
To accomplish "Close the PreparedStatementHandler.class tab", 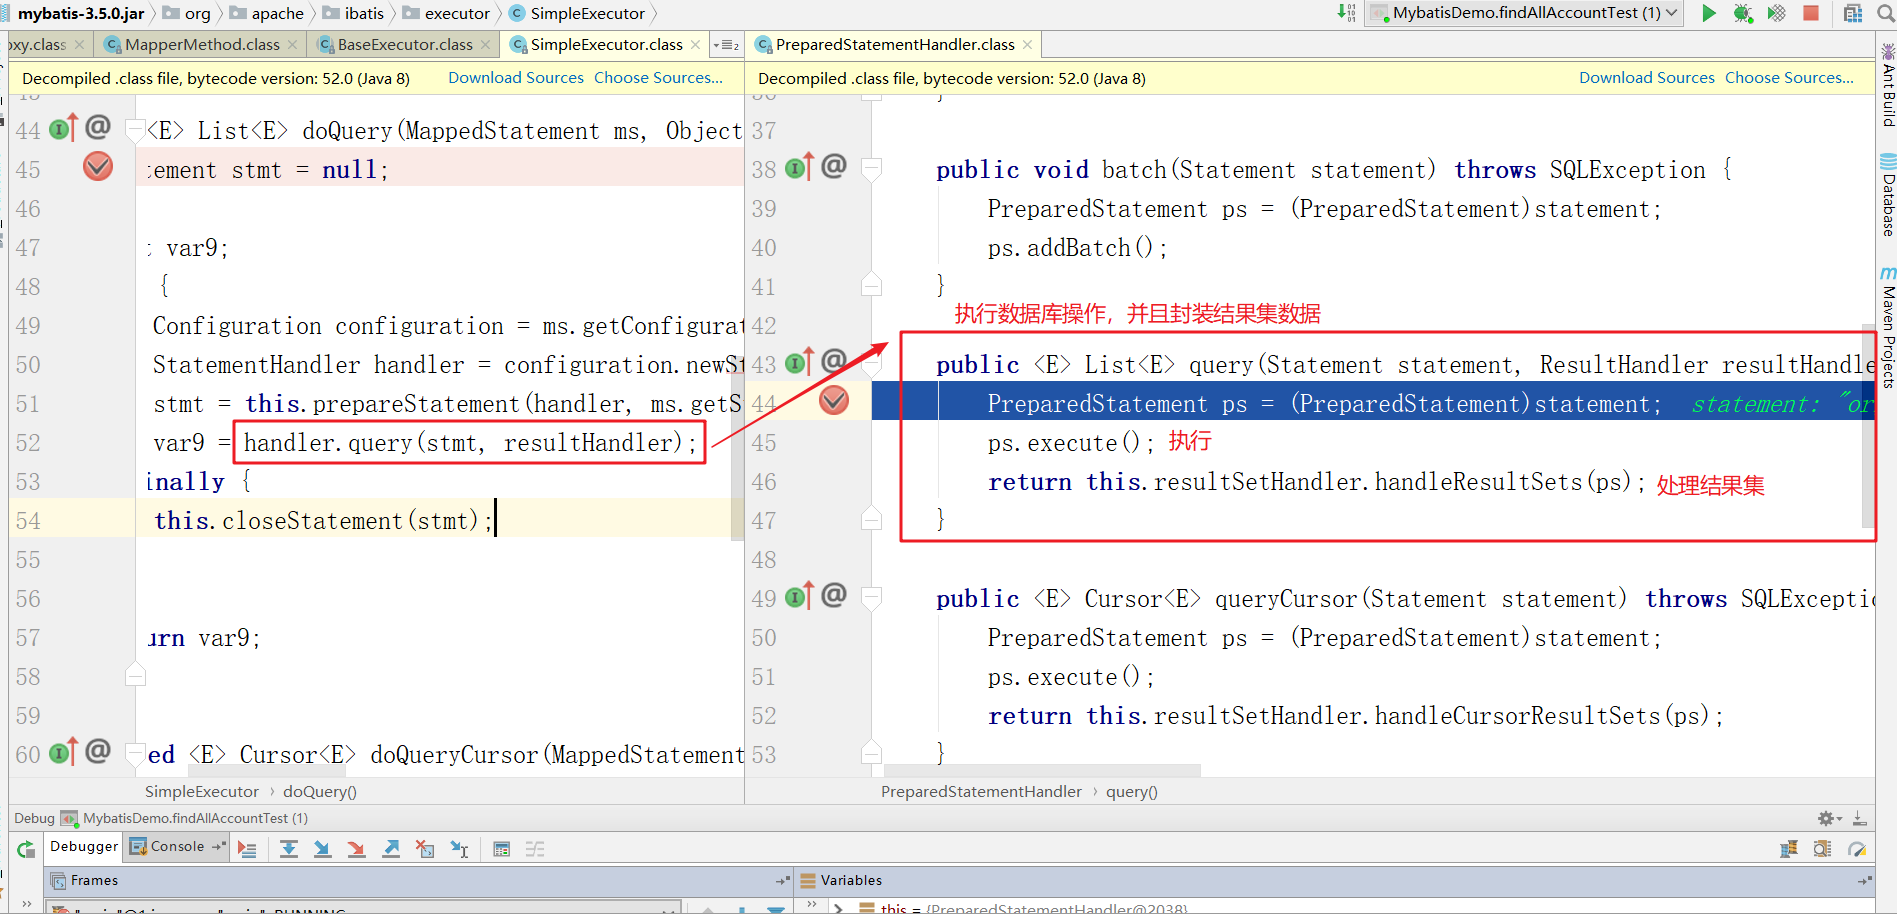I will 1027,45.
